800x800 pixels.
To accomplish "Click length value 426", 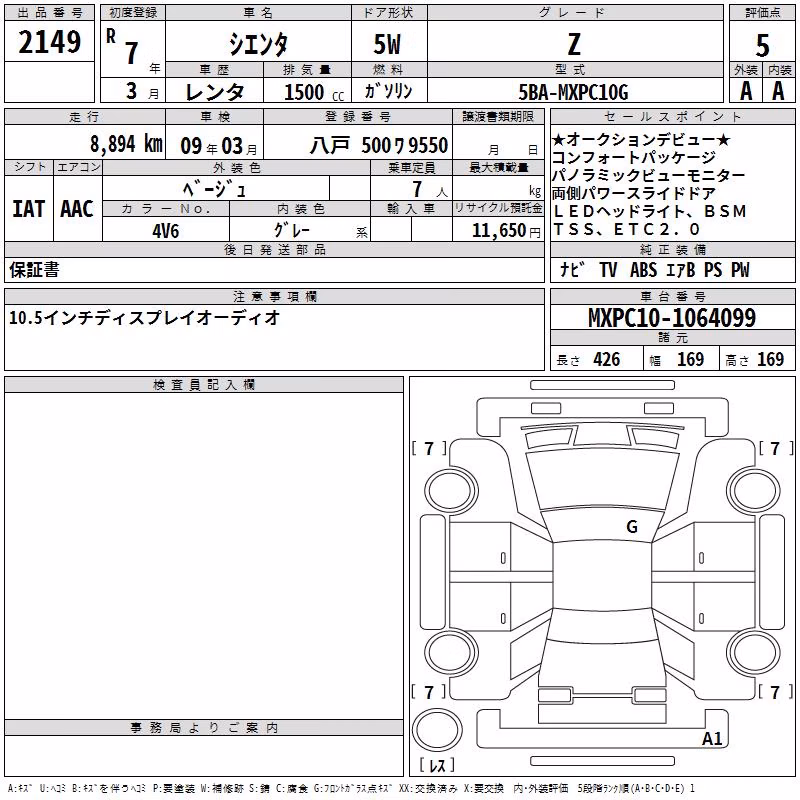I will (606, 359).
